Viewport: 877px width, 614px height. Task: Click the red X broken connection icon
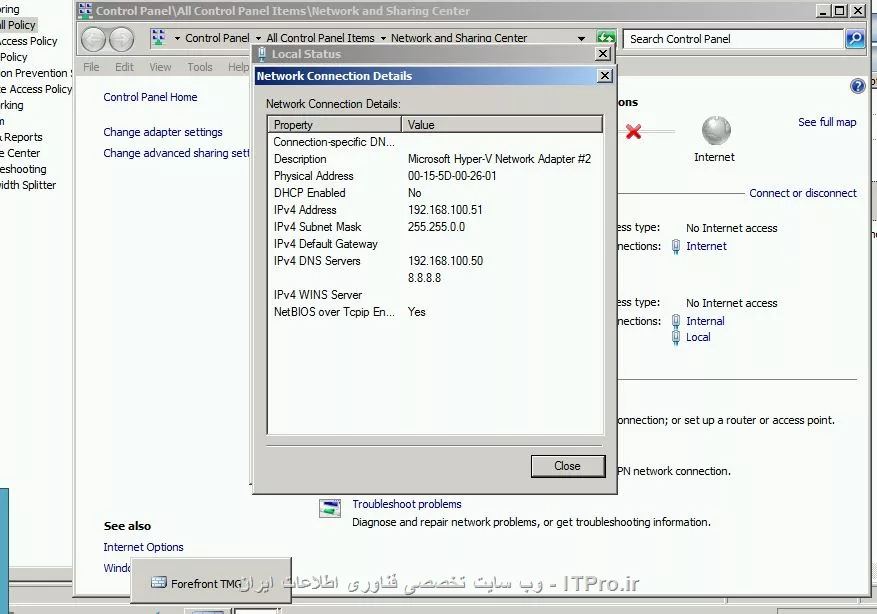633,132
